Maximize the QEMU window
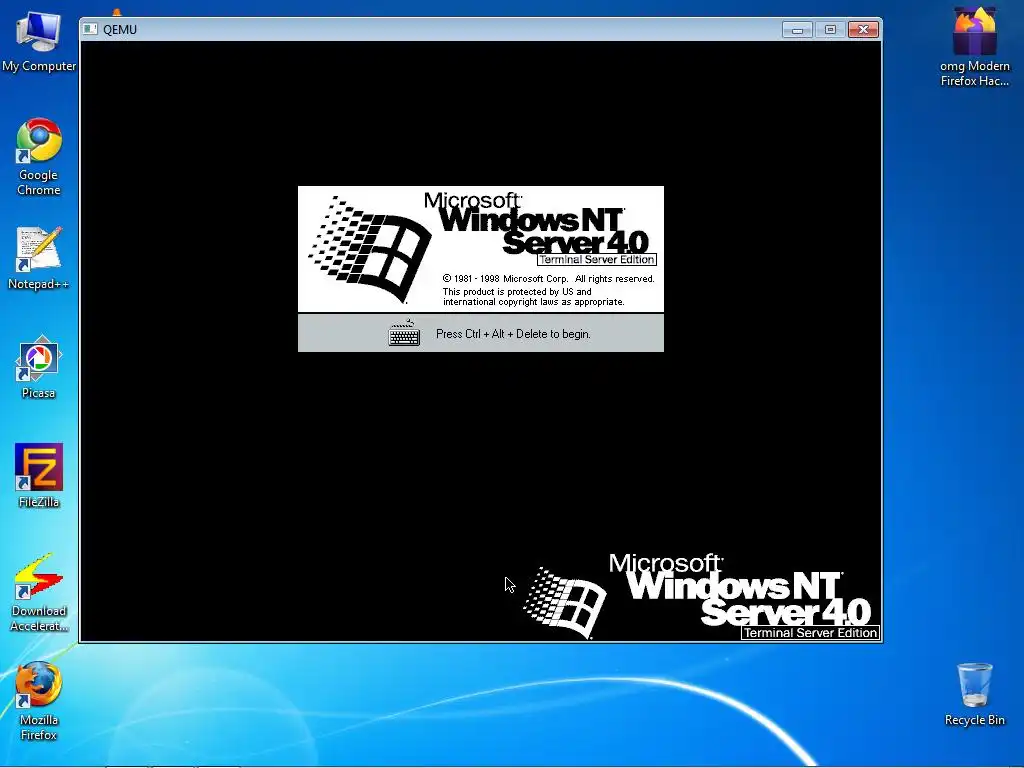This screenshot has height=768, width=1024. tap(830, 29)
